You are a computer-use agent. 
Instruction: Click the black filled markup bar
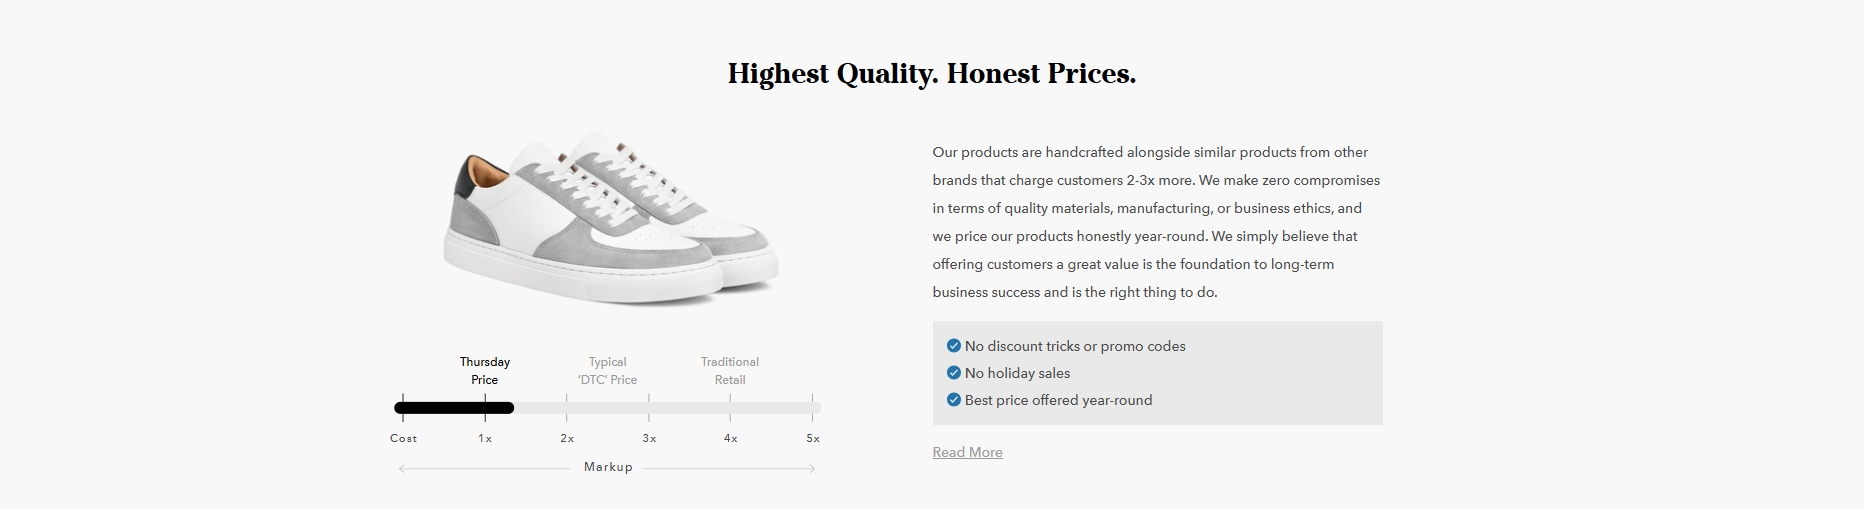[454, 408]
